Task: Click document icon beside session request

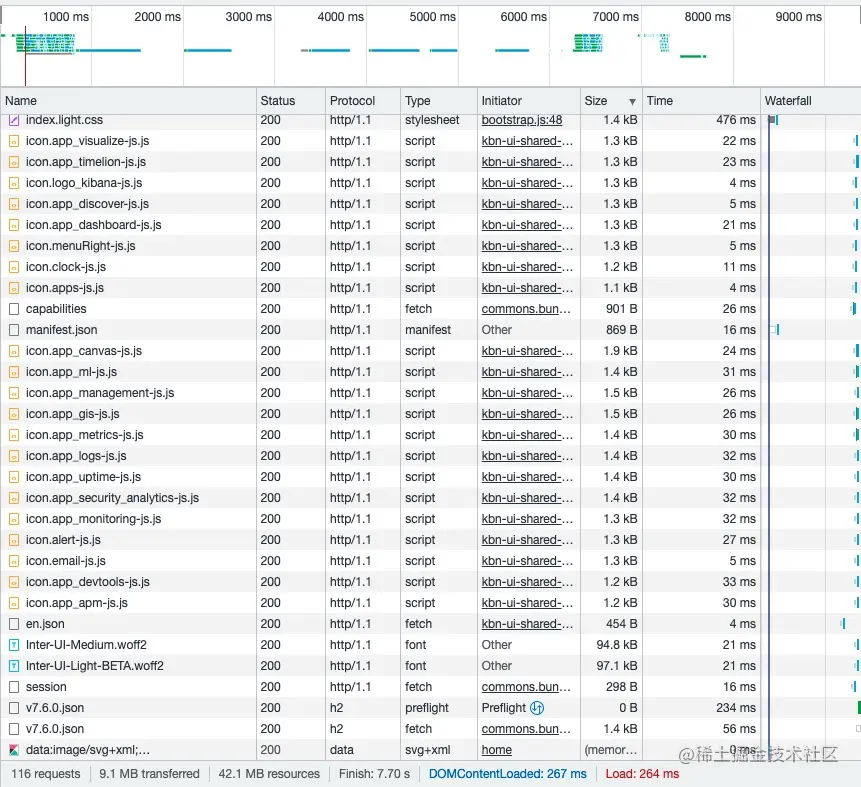Action: [14, 687]
